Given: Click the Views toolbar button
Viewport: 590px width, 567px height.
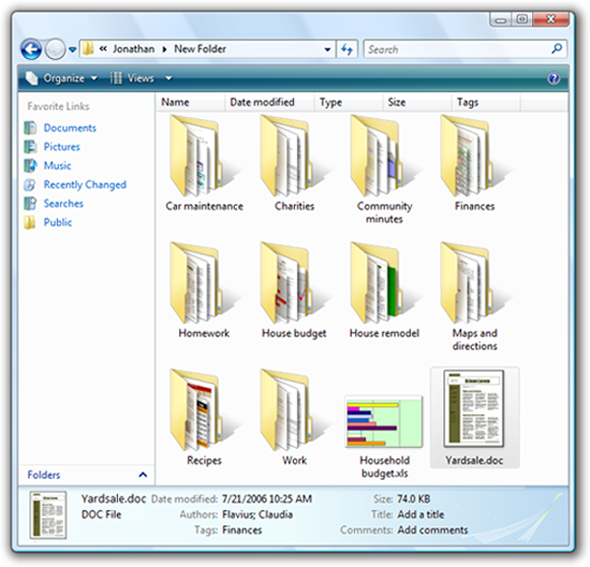Looking at the screenshot, I should coord(132,78).
